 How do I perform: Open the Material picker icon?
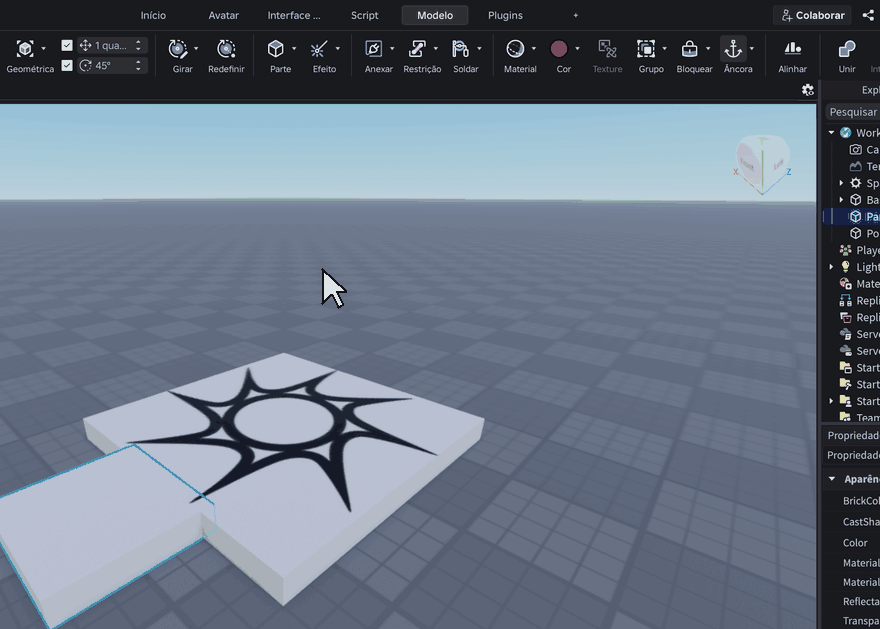click(515, 49)
